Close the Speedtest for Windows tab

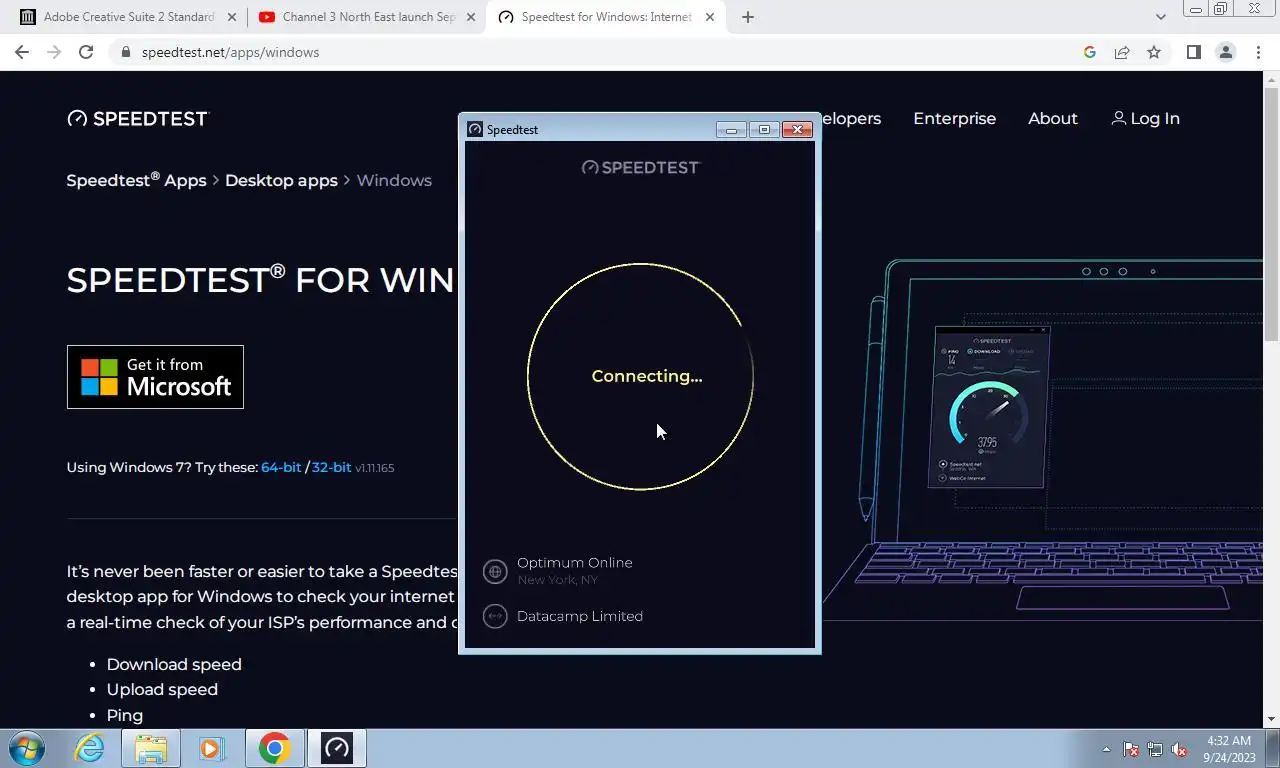click(x=709, y=17)
